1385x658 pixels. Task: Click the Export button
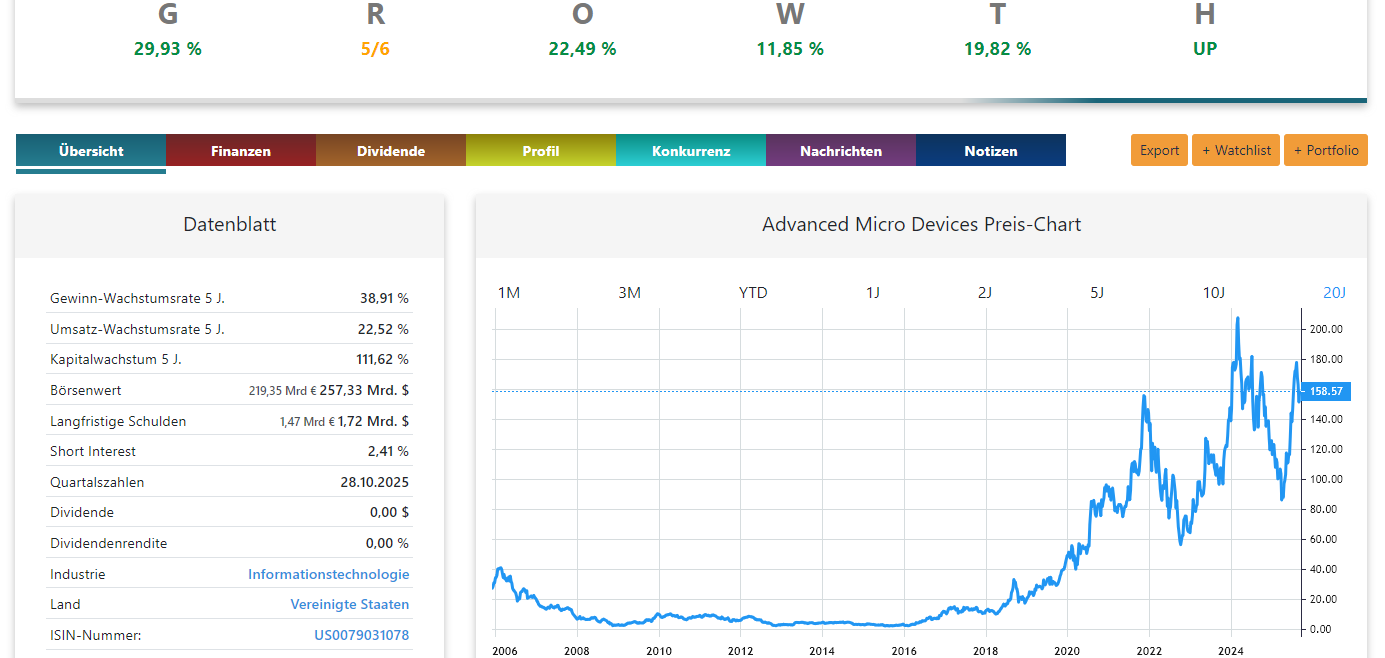1160,150
